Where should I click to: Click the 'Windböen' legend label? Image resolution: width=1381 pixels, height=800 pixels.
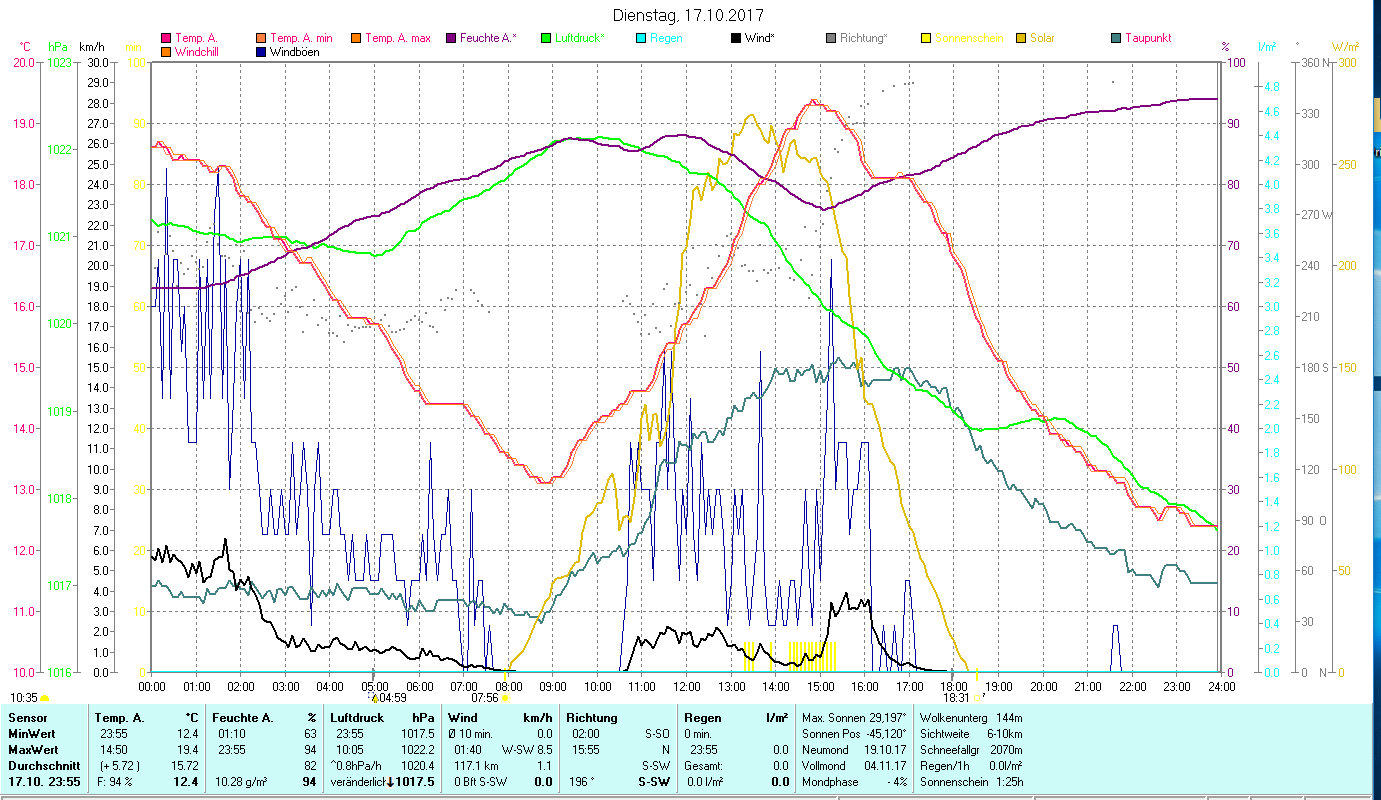[295, 52]
